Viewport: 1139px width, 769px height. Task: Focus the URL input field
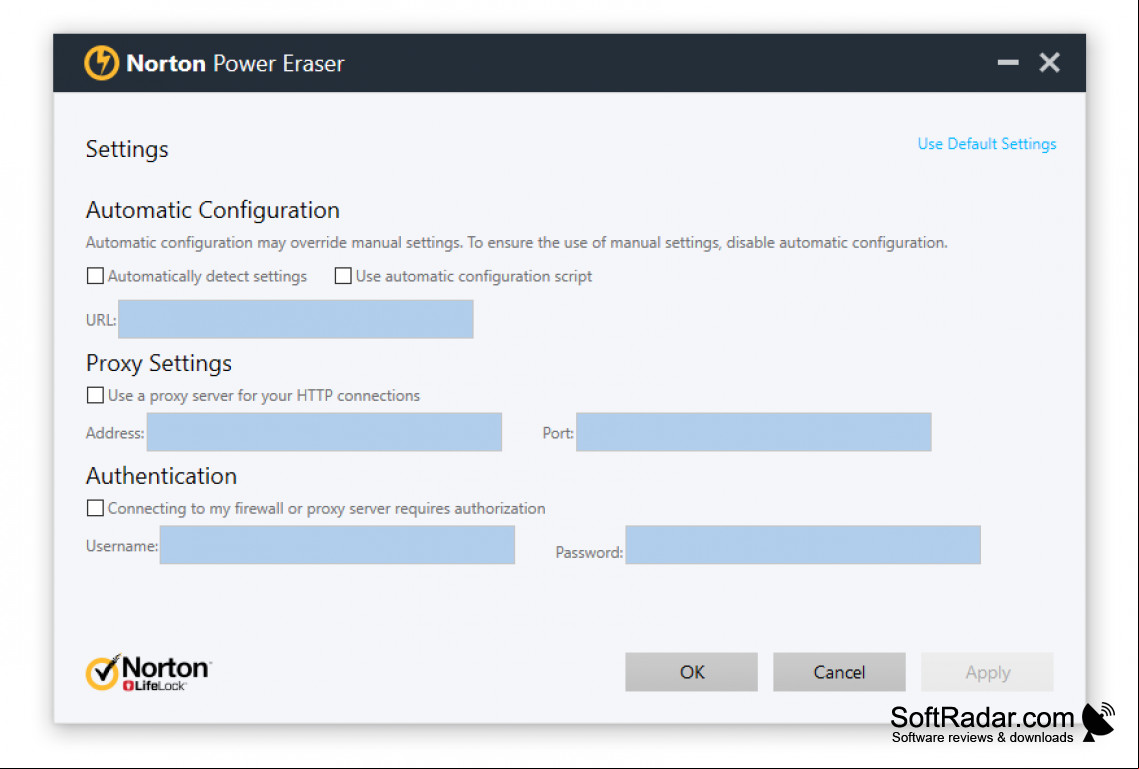pyautogui.click(x=296, y=319)
